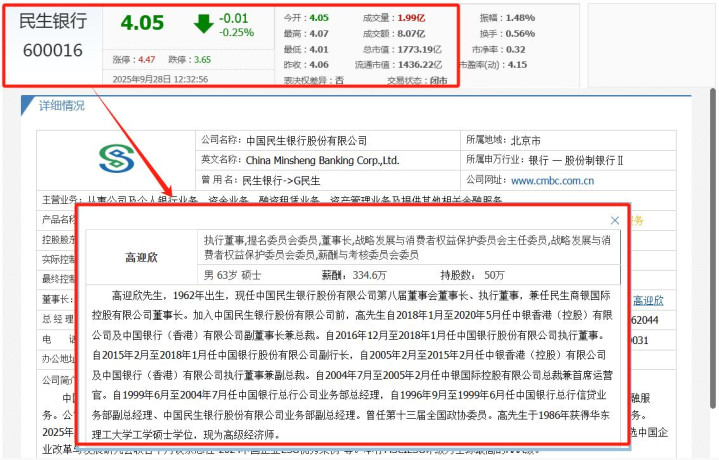Click the -0.25% change percentage
Viewport: 719px width, 460px height.
pos(237,33)
